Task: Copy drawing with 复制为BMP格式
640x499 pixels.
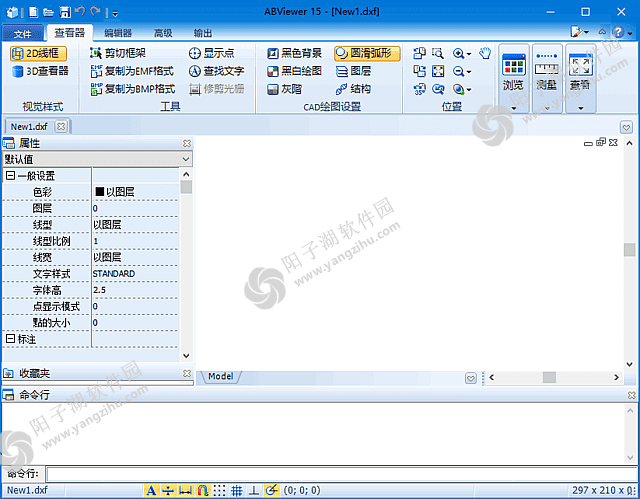Action: [x=133, y=89]
